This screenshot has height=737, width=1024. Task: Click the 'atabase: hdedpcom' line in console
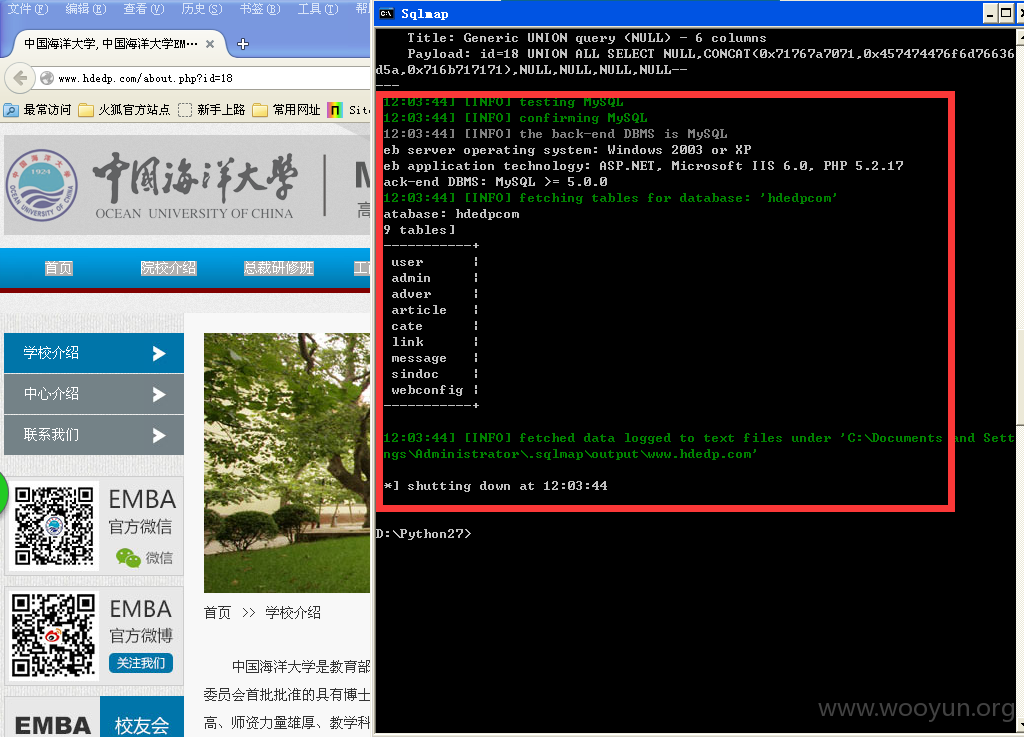tap(451, 214)
